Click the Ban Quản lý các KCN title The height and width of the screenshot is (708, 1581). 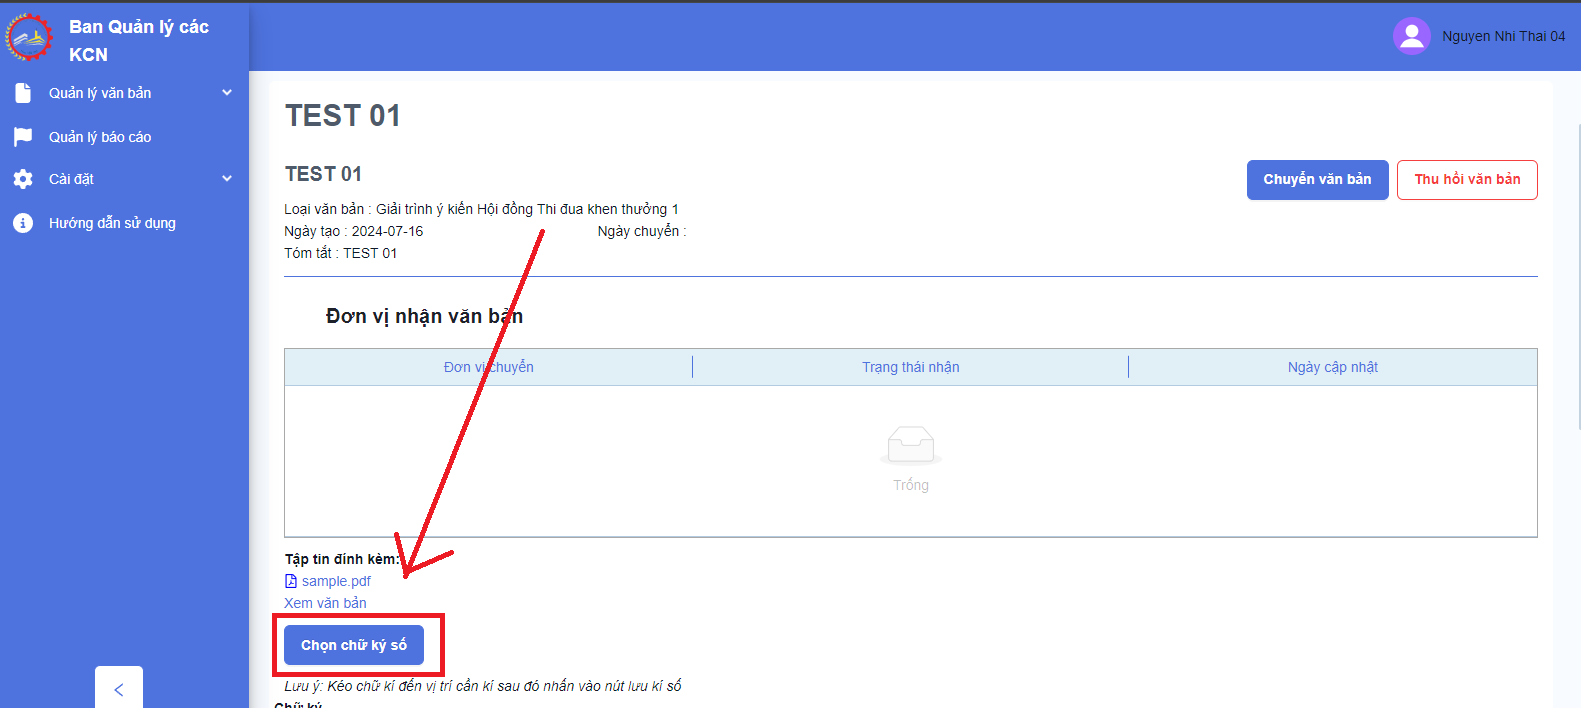(139, 41)
